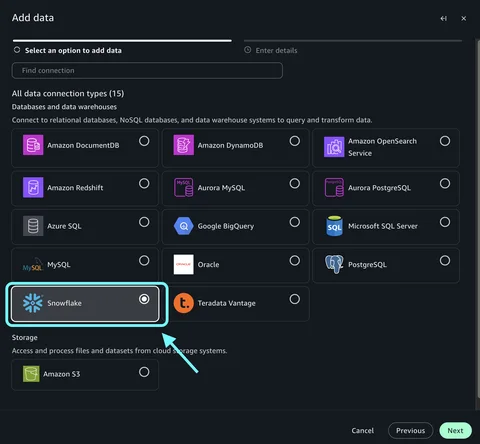Select the Amazon DocumentDB radio button
Viewport: 480px width, 444px height.
point(144,141)
